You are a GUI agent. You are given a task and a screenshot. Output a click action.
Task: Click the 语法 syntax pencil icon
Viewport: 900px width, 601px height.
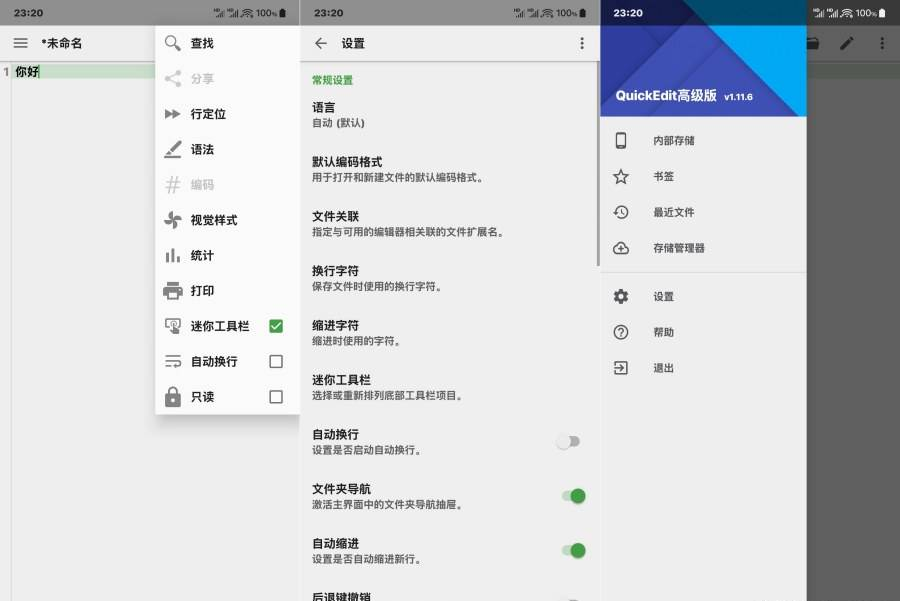[173, 149]
